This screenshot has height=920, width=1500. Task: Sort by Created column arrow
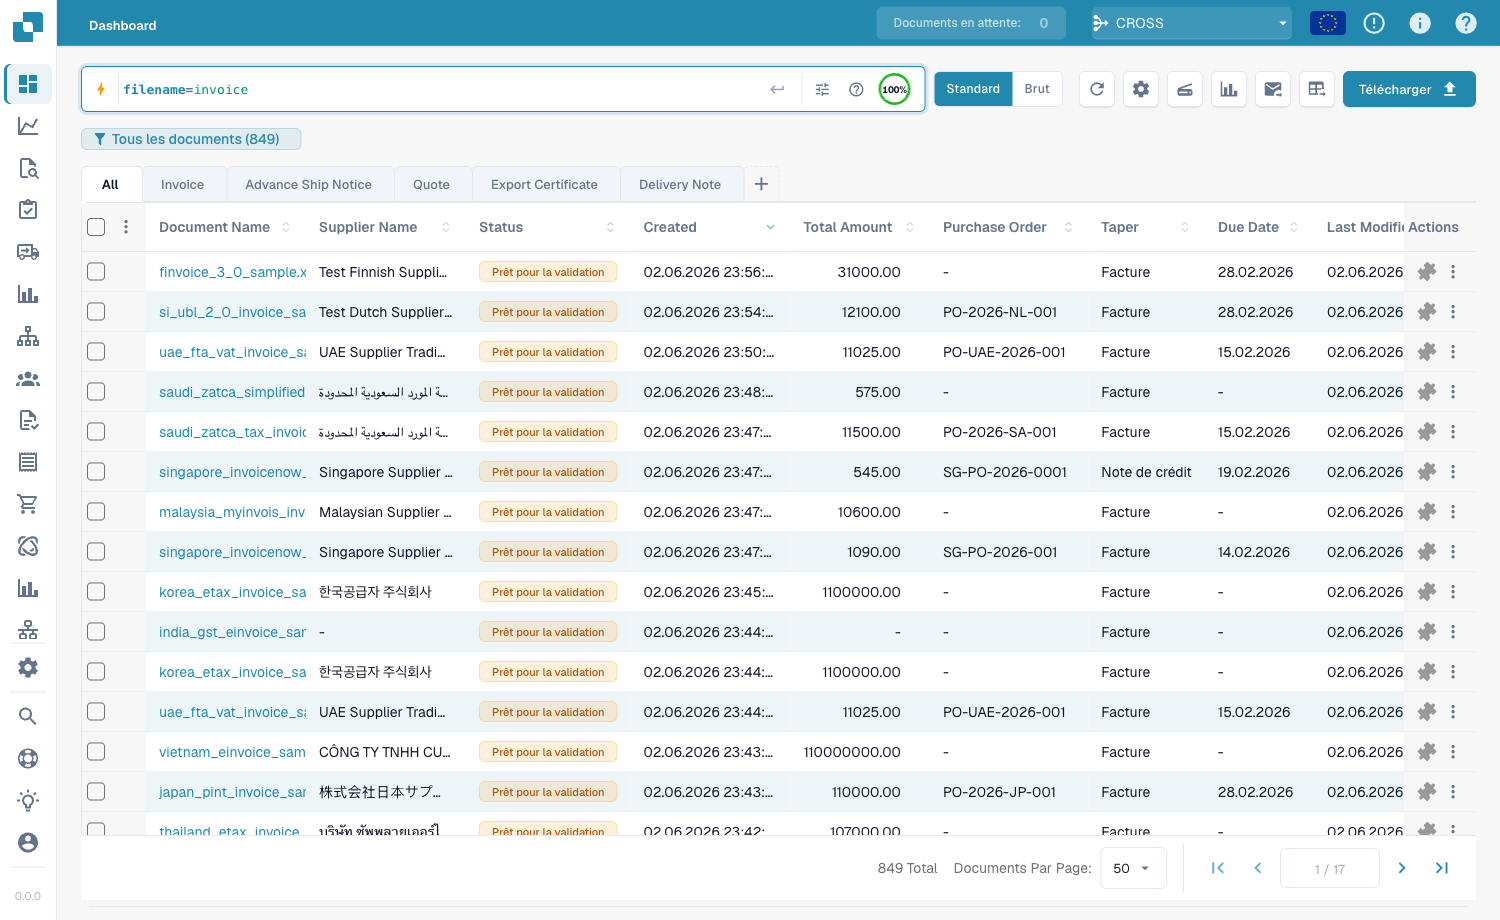click(x=770, y=227)
